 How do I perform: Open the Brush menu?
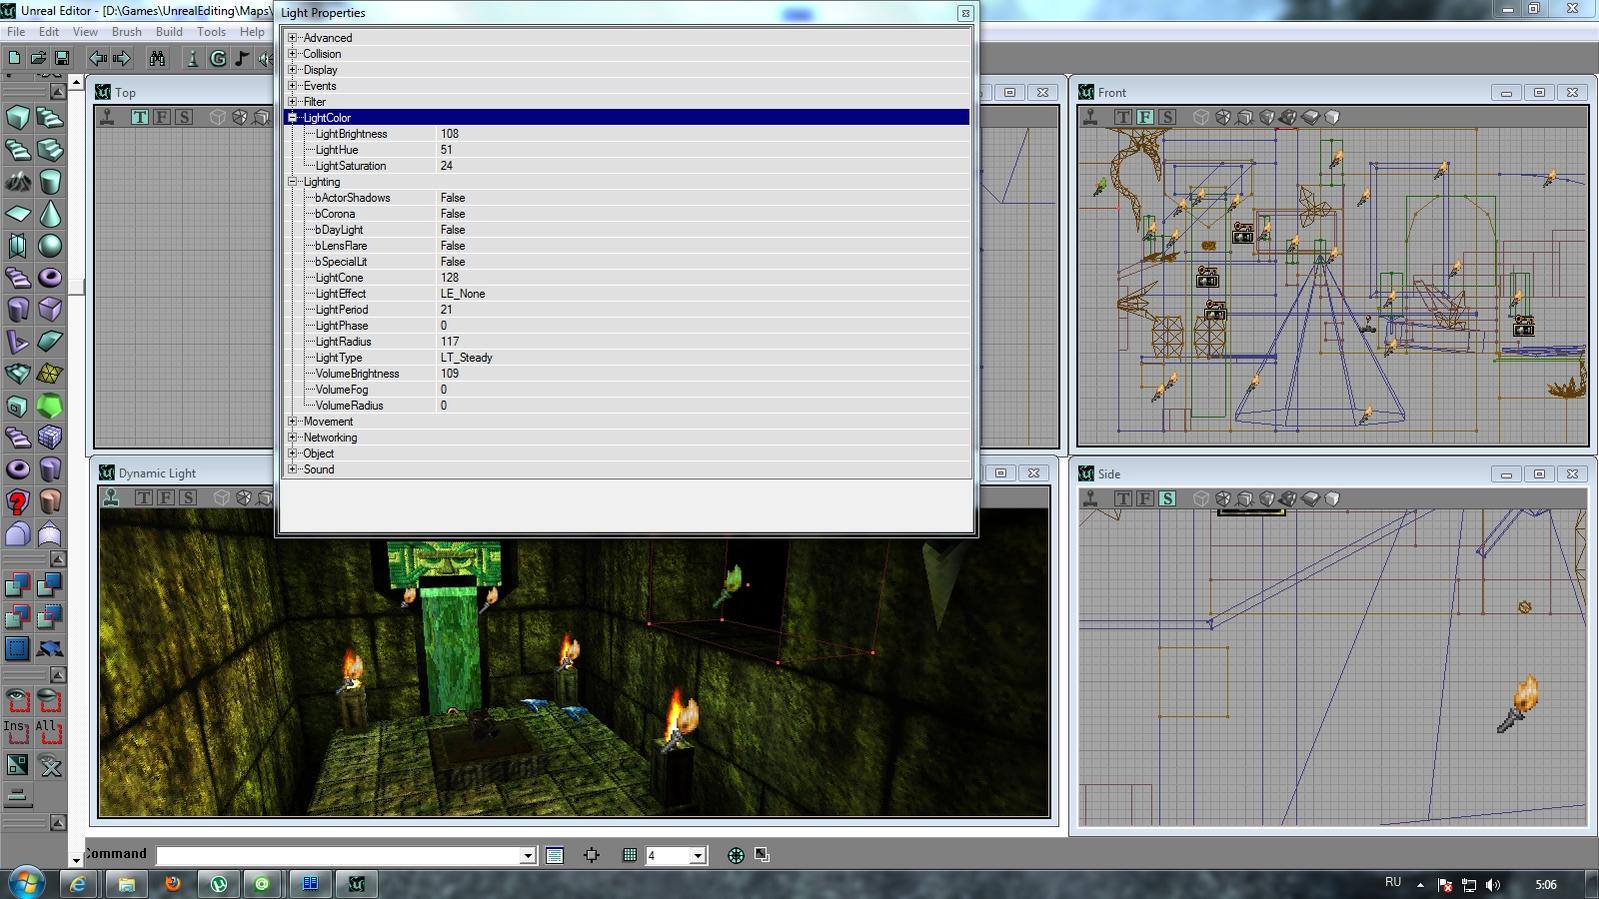126,32
